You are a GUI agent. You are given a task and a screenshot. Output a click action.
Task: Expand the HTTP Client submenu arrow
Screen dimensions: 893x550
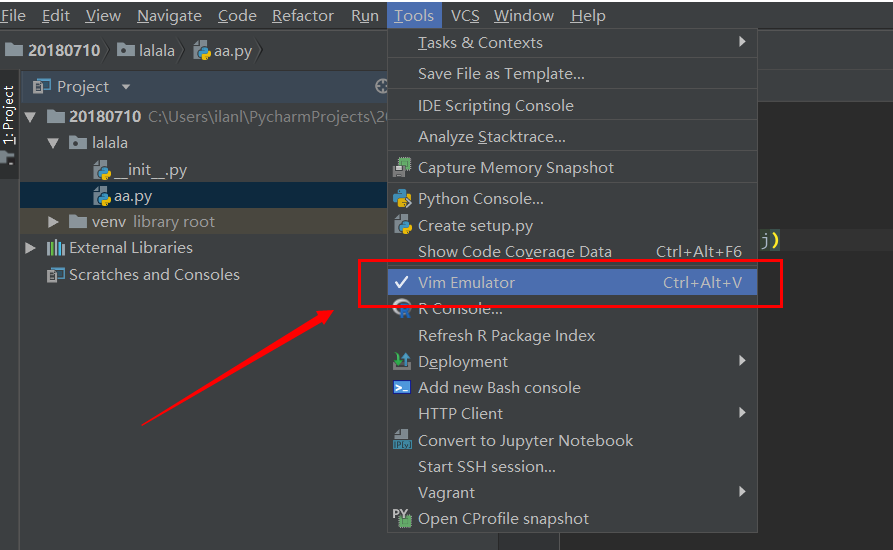click(742, 412)
